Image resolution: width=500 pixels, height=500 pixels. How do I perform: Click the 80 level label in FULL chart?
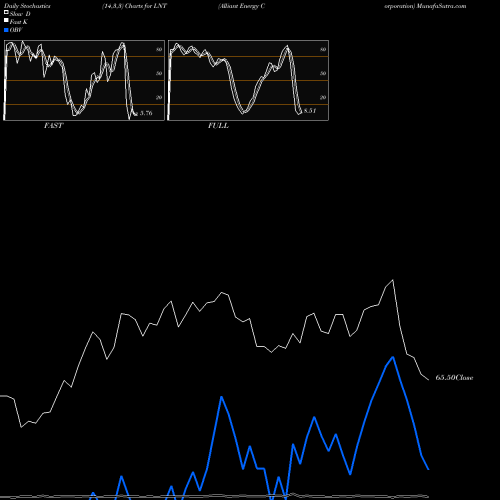coord(323,49)
